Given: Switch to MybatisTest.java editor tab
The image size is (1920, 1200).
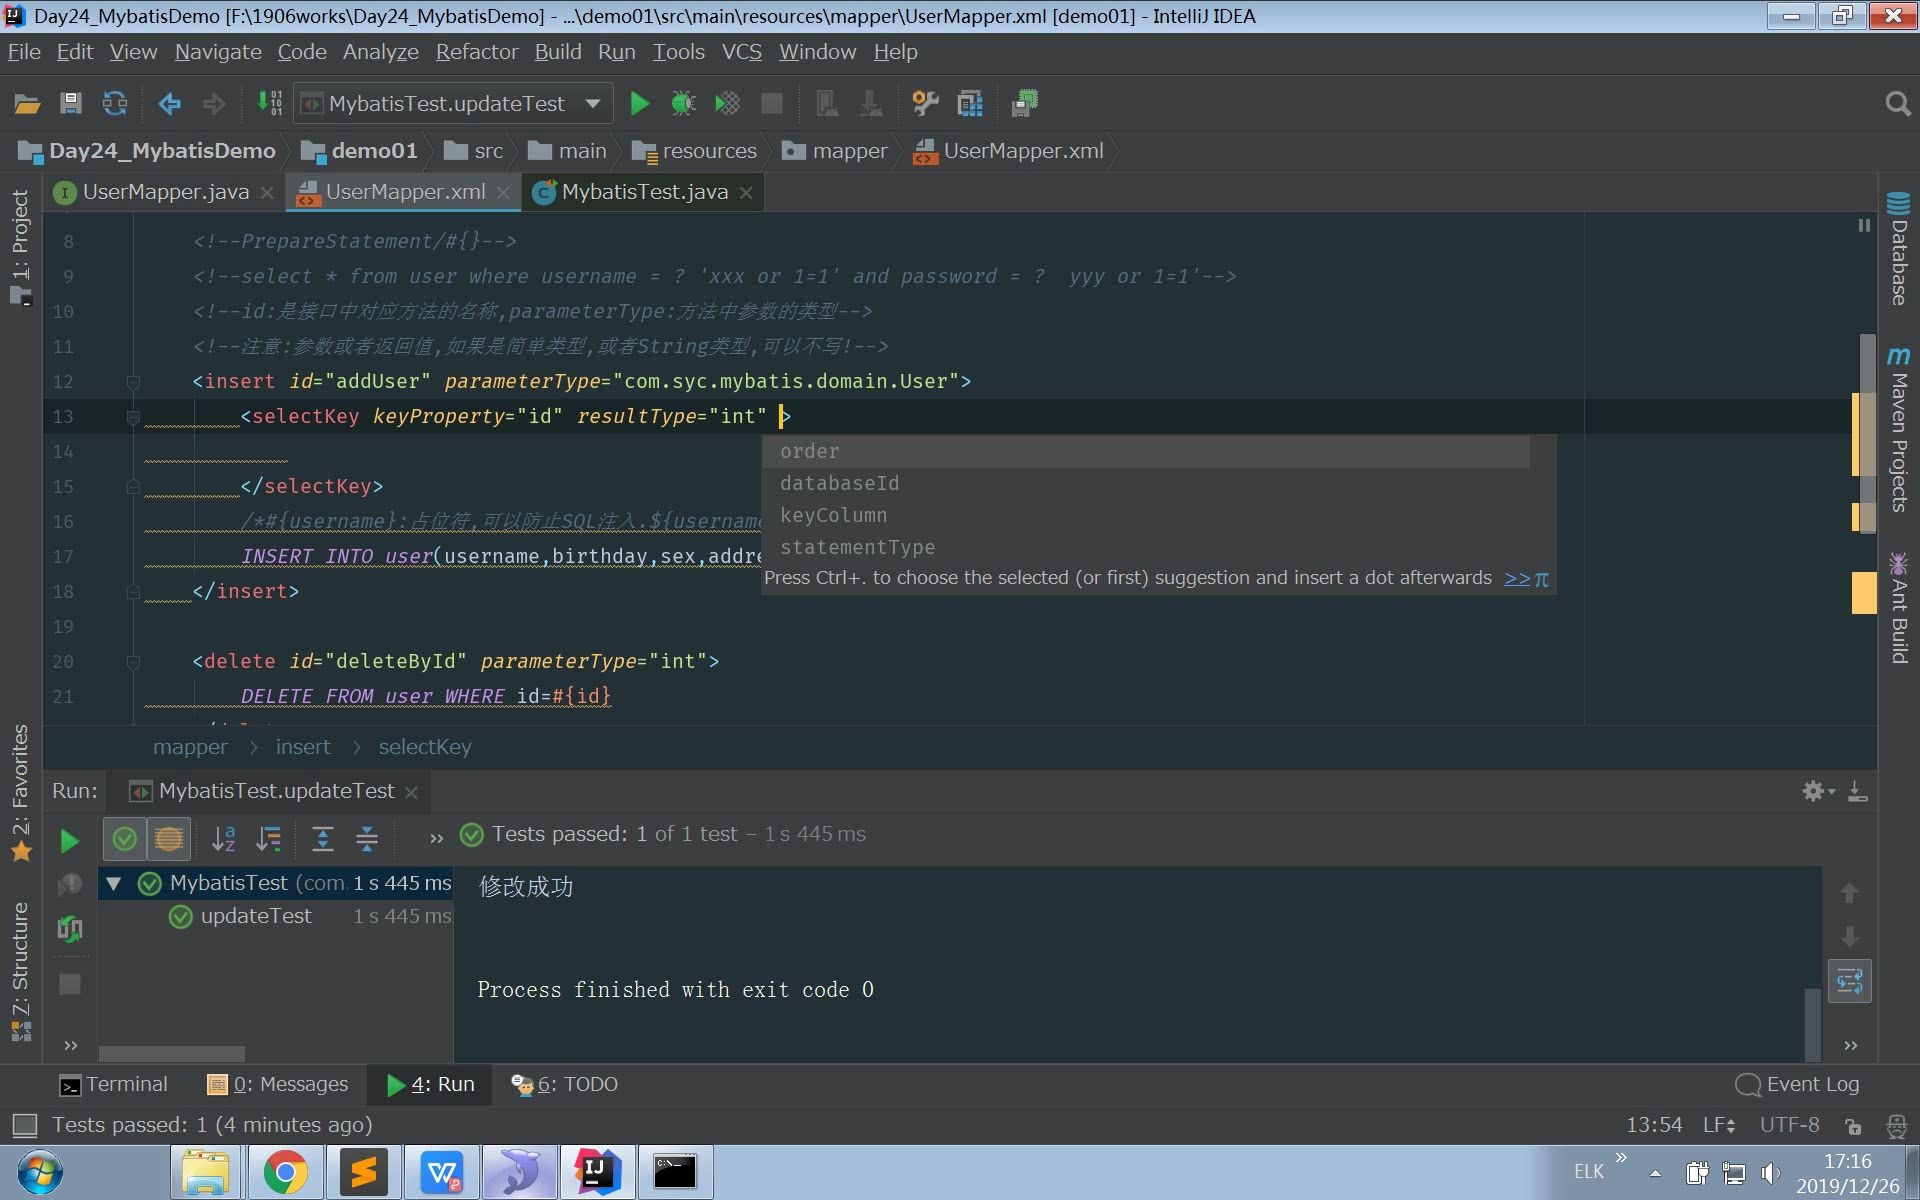Looking at the screenshot, I should 643,192.
